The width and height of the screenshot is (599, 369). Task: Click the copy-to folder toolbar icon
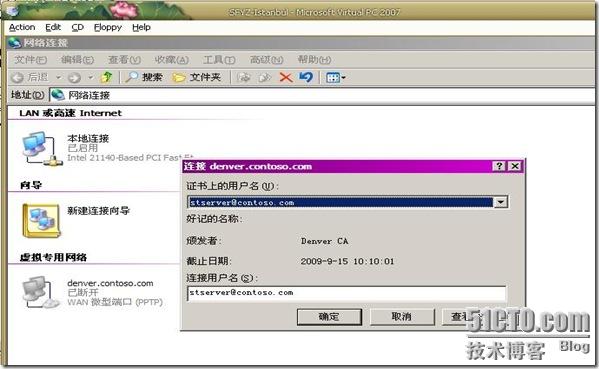point(264,78)
